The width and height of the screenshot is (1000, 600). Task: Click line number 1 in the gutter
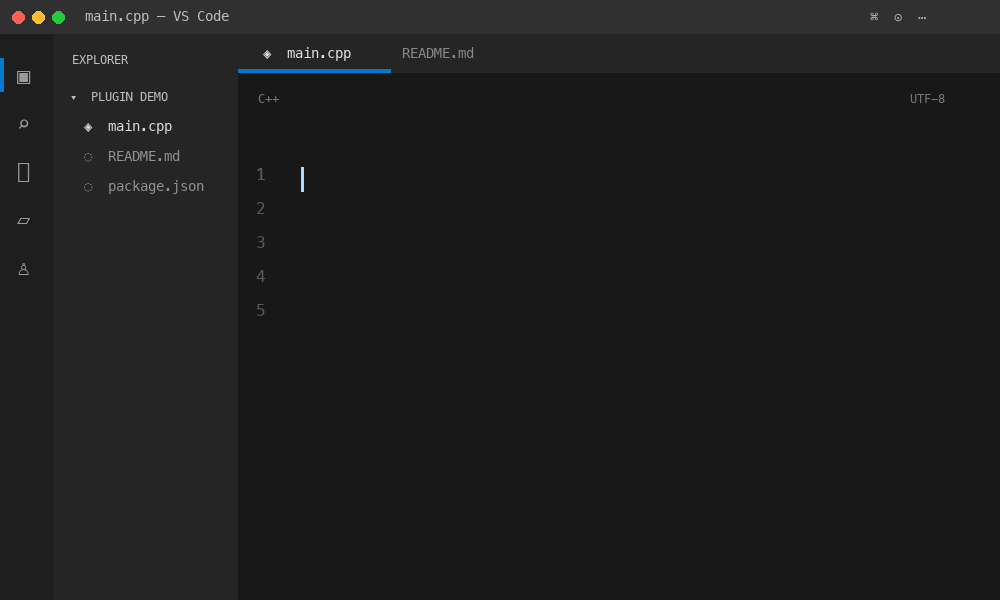[x=260, y=175]
